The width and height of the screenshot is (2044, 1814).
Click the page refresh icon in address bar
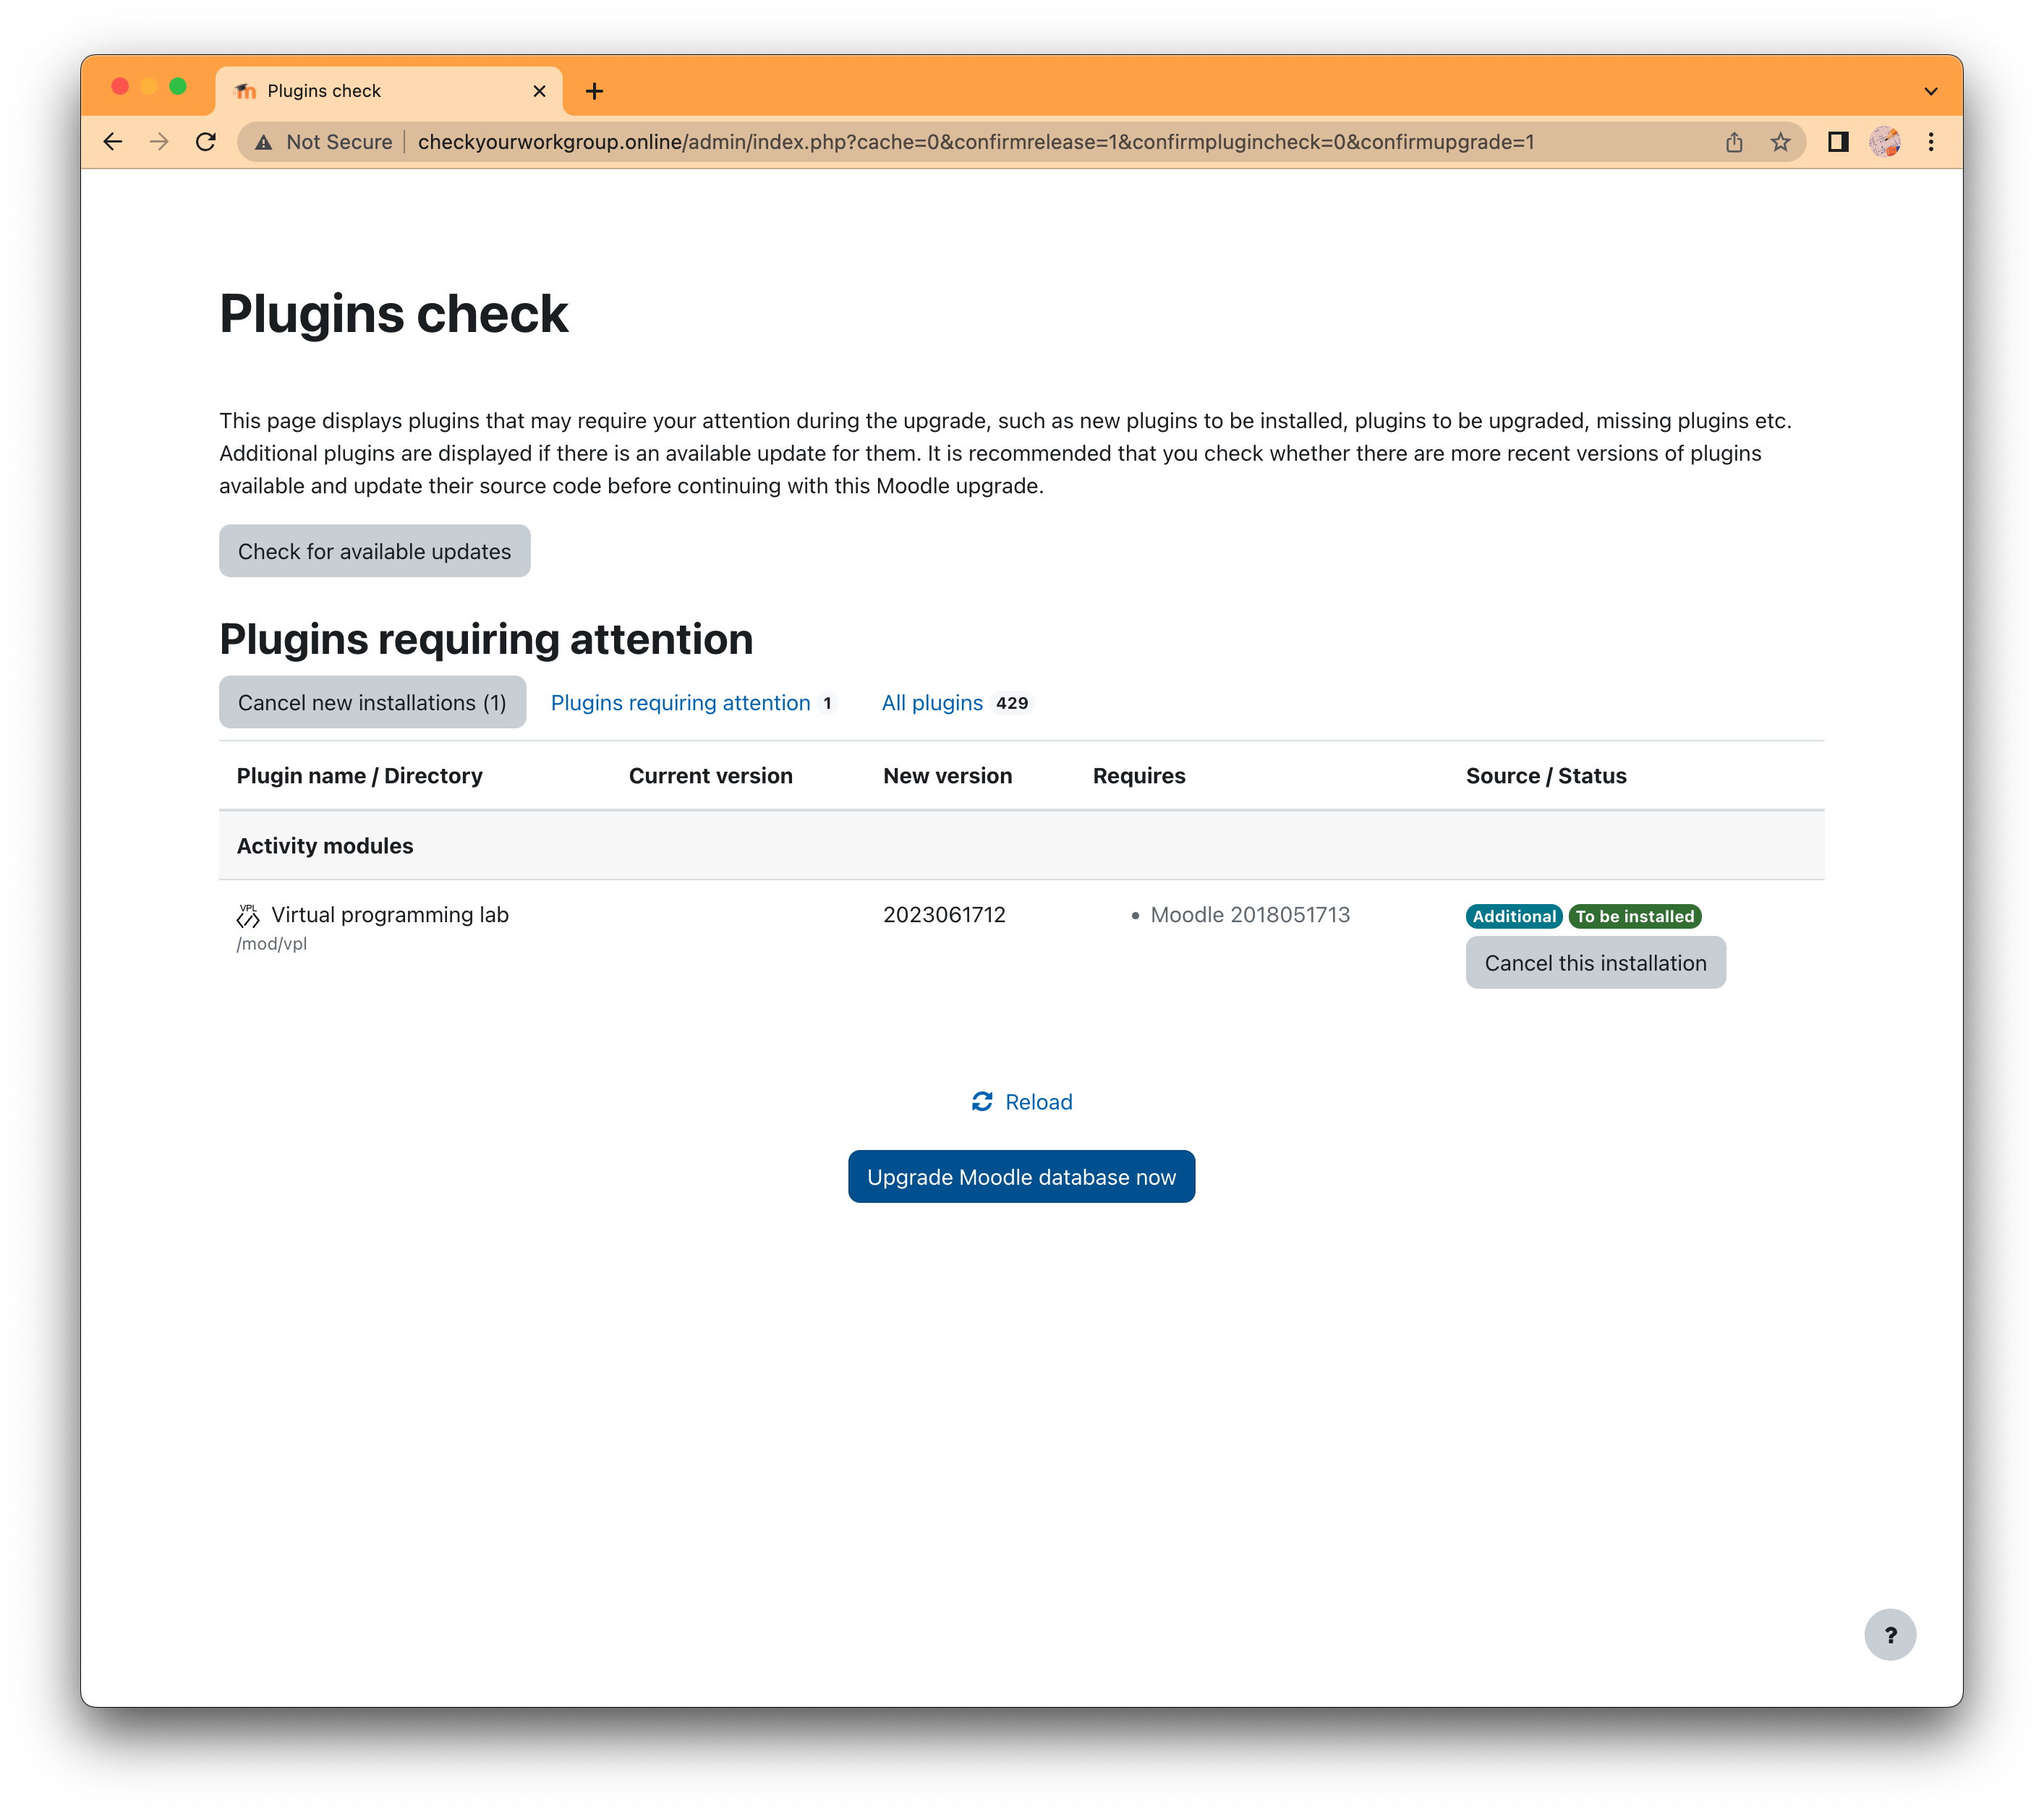click(x=203, y=142)
